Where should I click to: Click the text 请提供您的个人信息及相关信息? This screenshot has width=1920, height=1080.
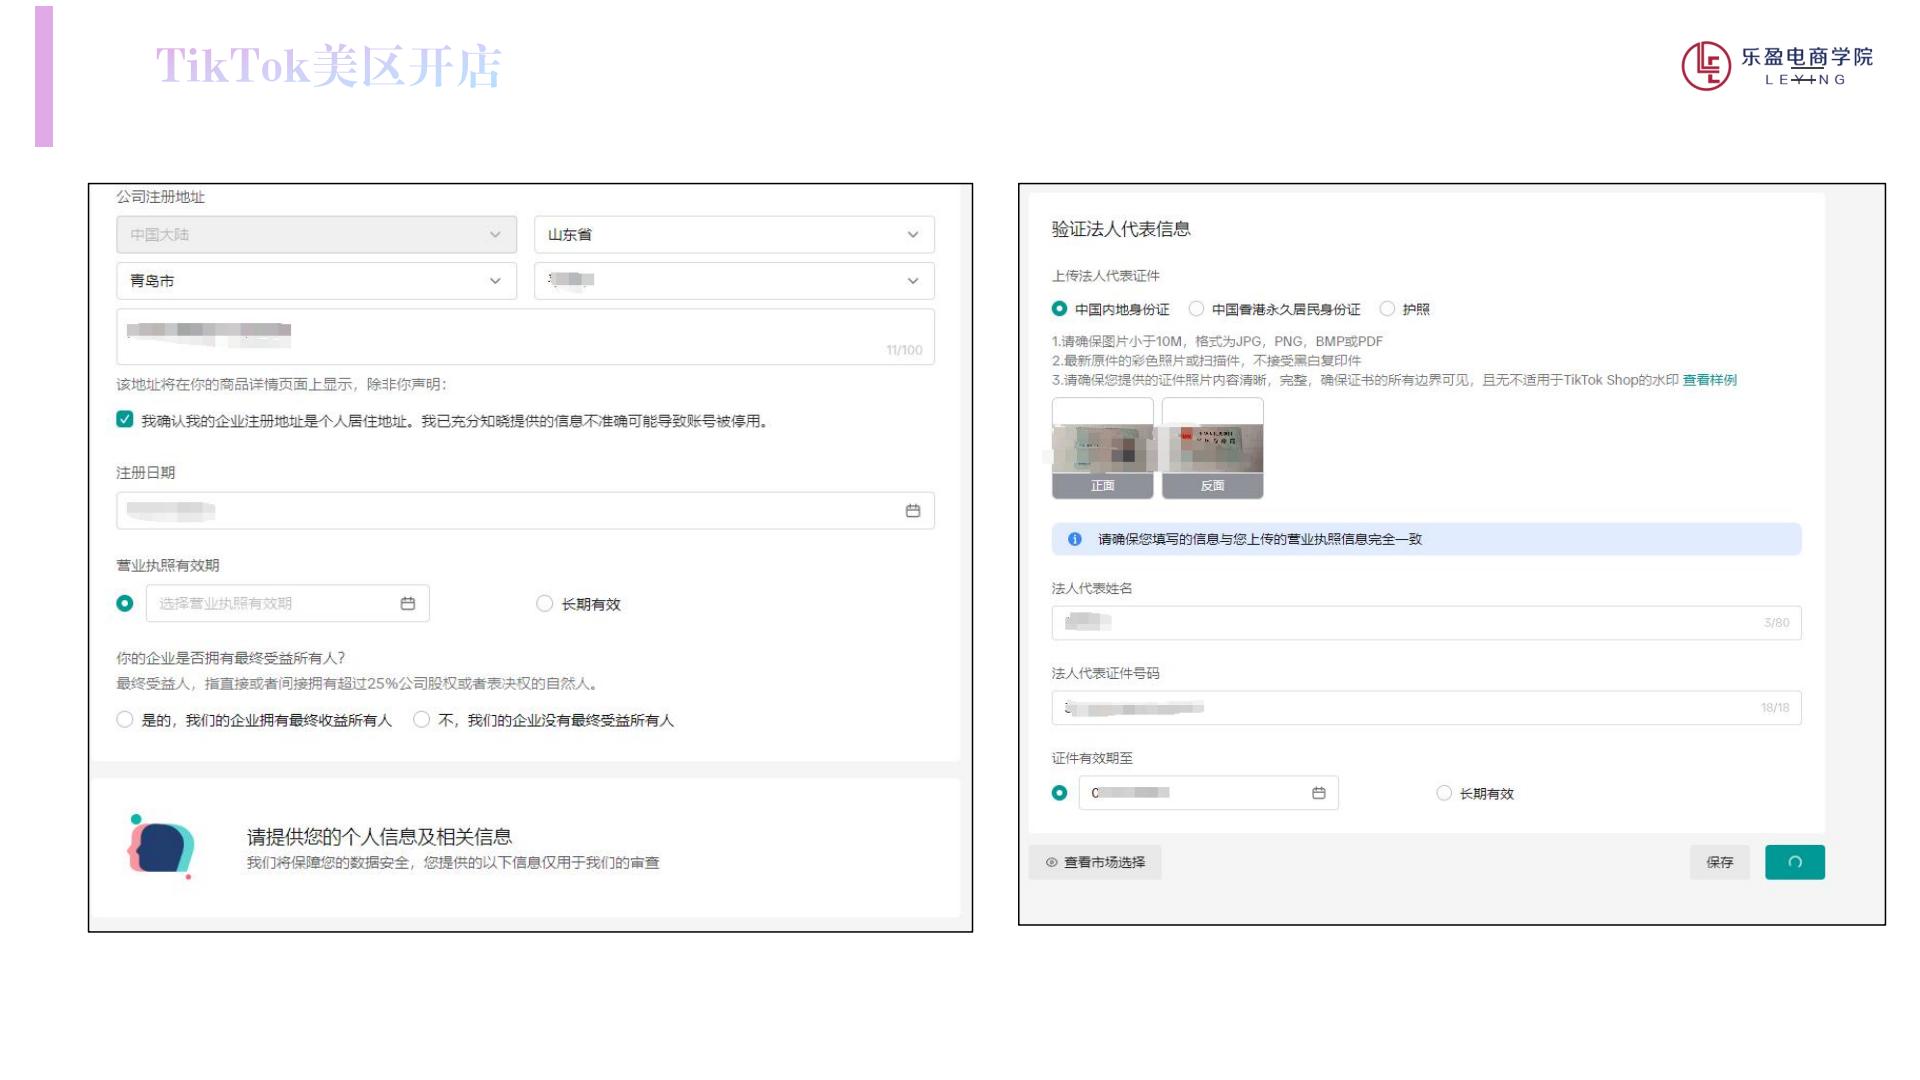(x=379, y=837)
